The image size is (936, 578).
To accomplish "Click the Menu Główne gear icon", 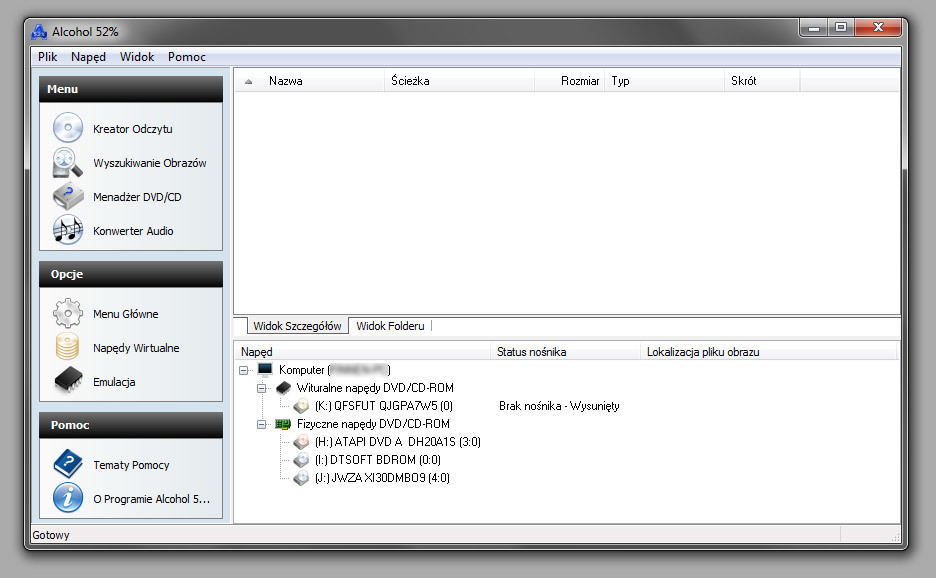I will 67,313.
